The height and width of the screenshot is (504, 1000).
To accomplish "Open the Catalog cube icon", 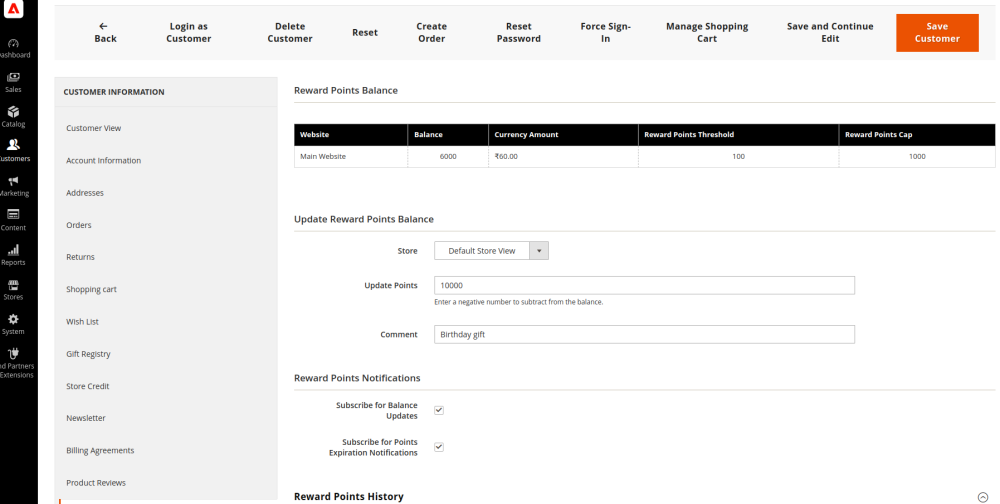I will click(13, 112).
